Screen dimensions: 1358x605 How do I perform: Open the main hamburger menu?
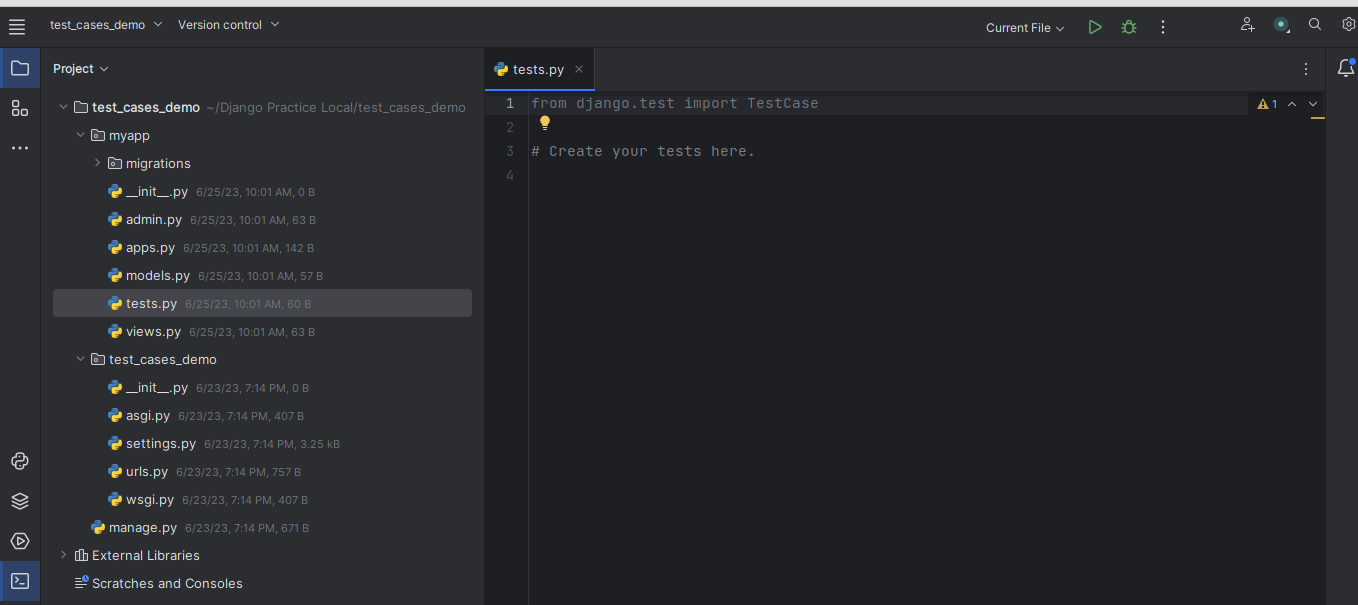point(17,25)
